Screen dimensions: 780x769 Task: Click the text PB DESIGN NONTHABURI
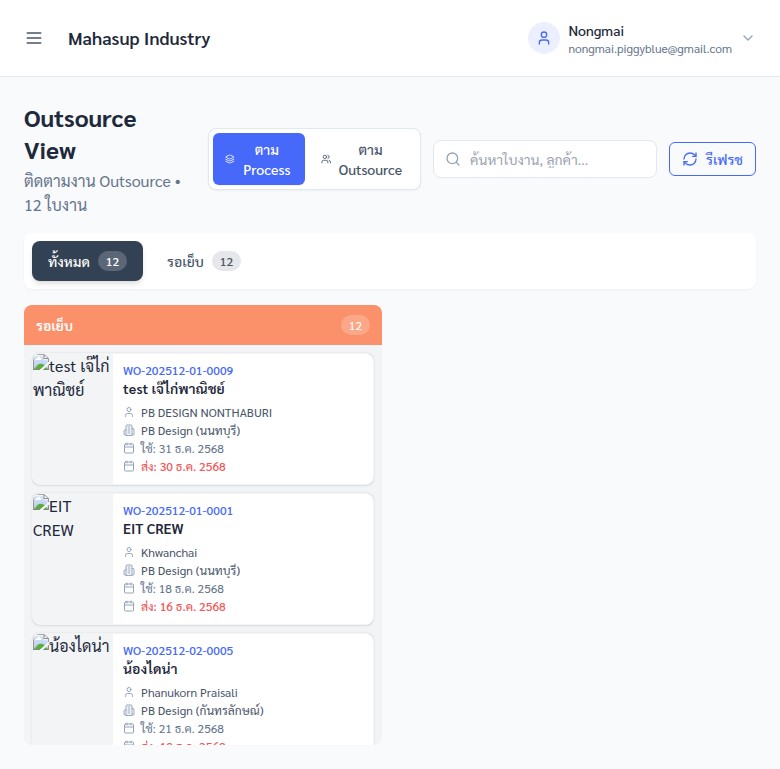pos(206,413)
